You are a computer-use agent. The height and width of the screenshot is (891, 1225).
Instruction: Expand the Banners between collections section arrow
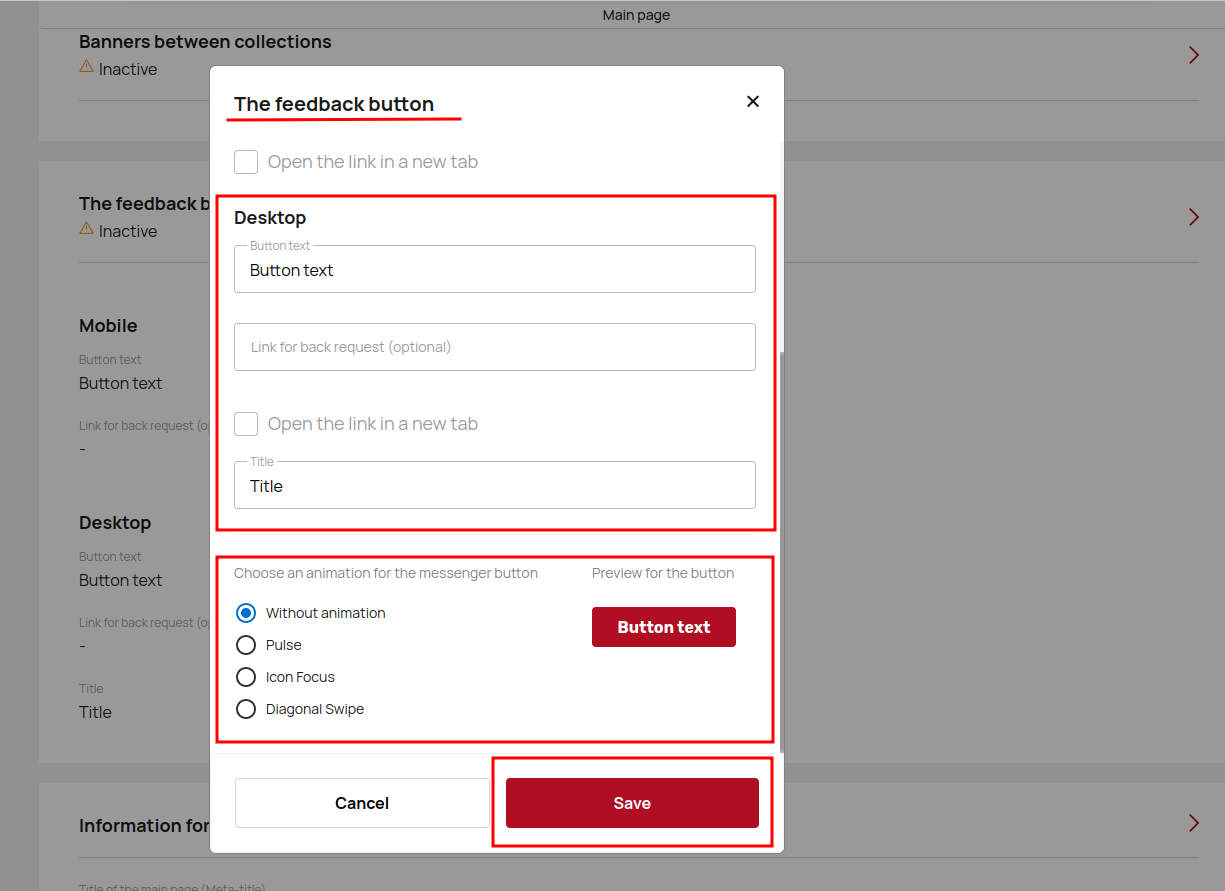click(1193, 55)
